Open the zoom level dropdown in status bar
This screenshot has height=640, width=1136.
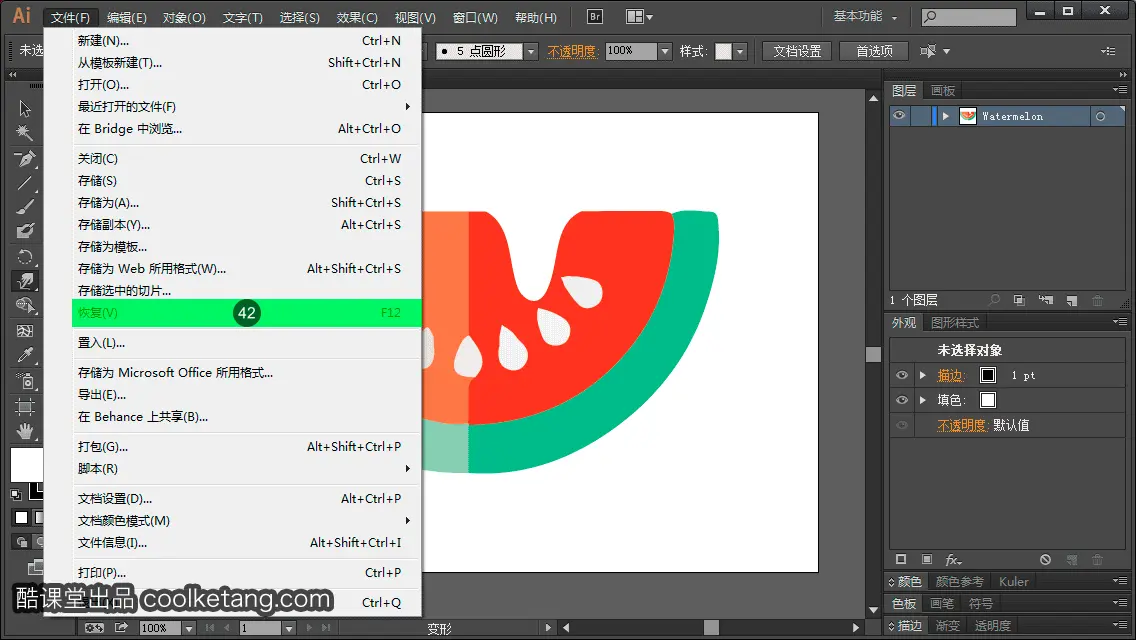coord(188,628)
